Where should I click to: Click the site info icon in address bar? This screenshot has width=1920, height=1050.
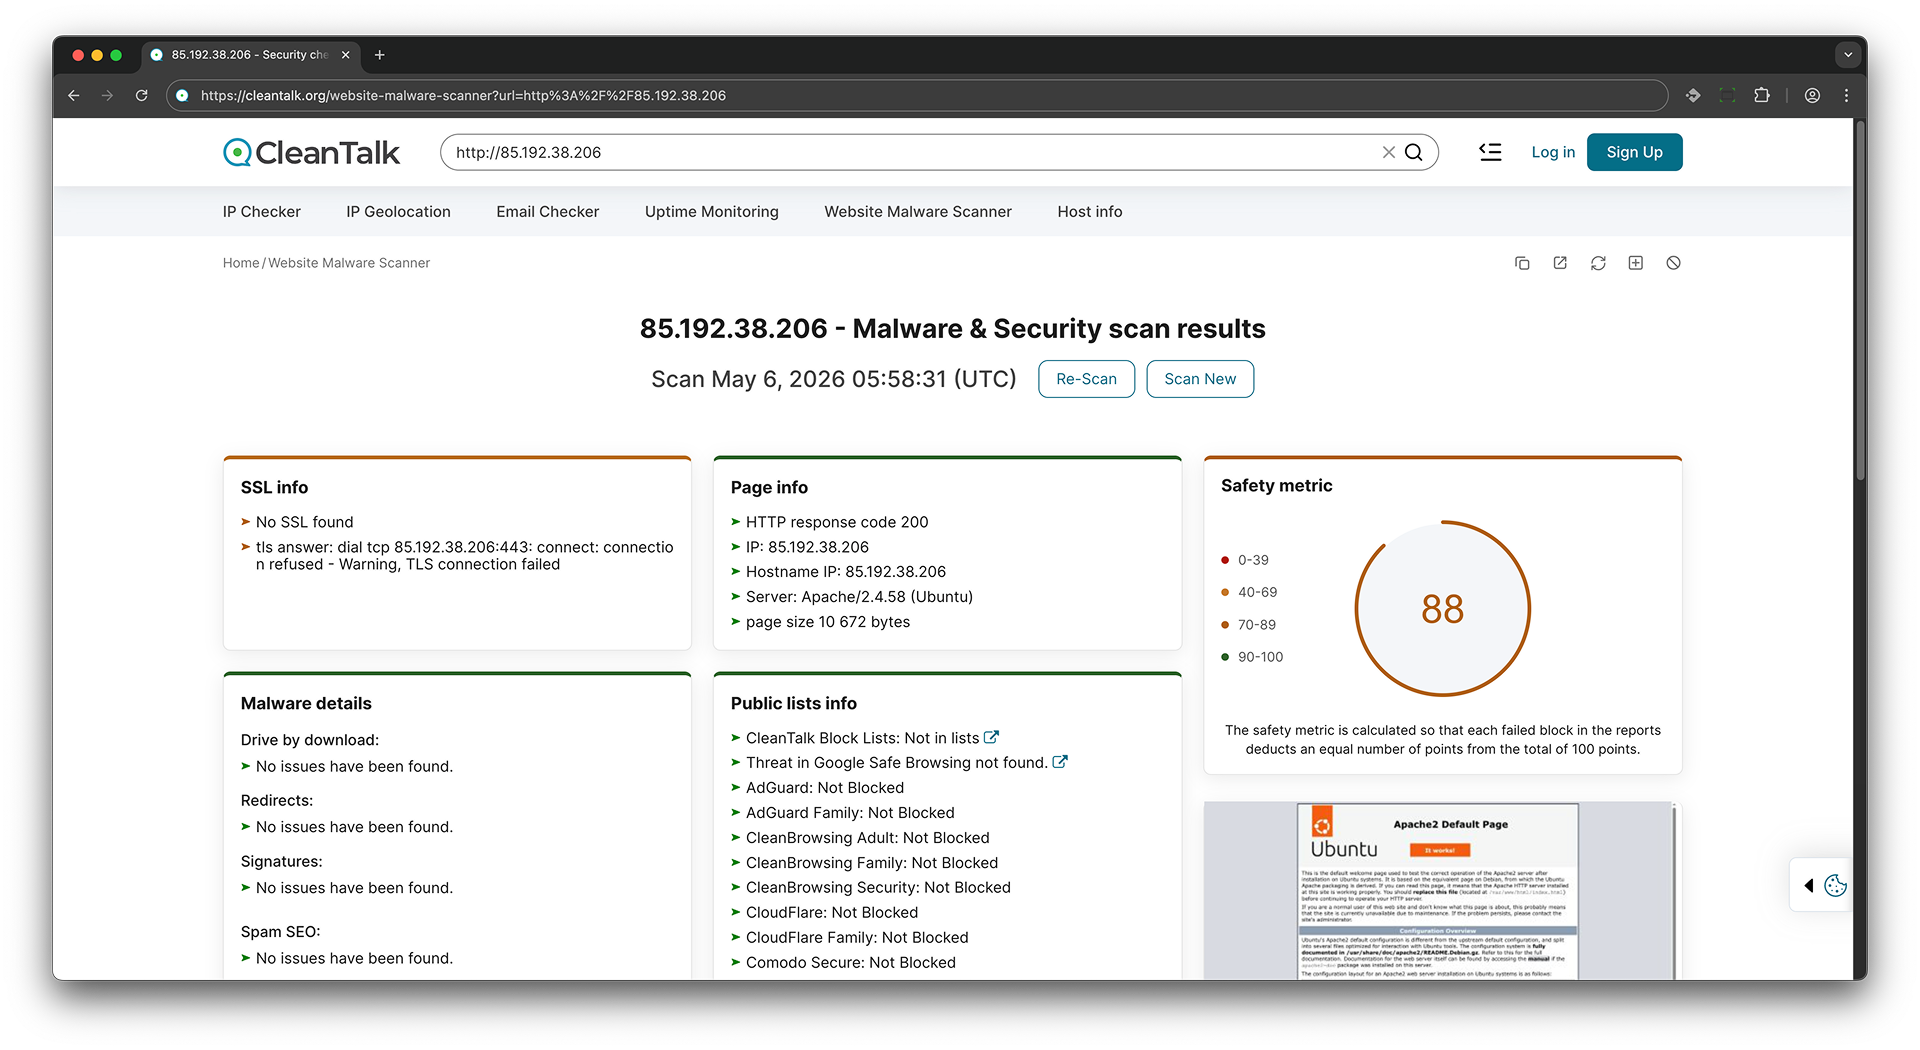(182, 95)
